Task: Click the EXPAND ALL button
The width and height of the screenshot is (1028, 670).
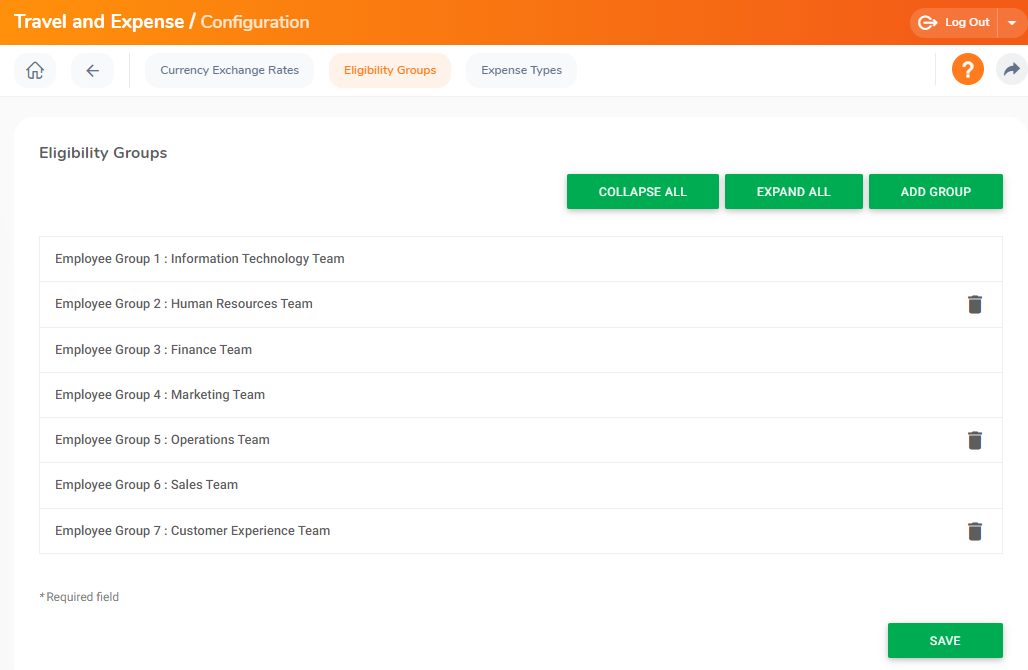Action: (793, 191)
